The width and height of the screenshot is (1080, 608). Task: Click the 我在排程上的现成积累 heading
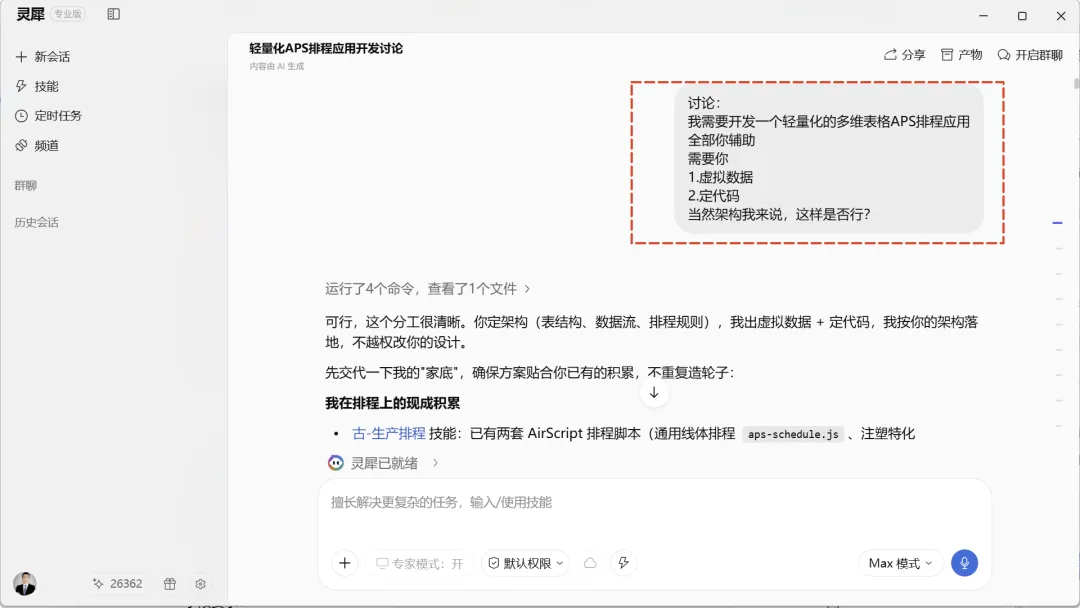pos(393,403)
